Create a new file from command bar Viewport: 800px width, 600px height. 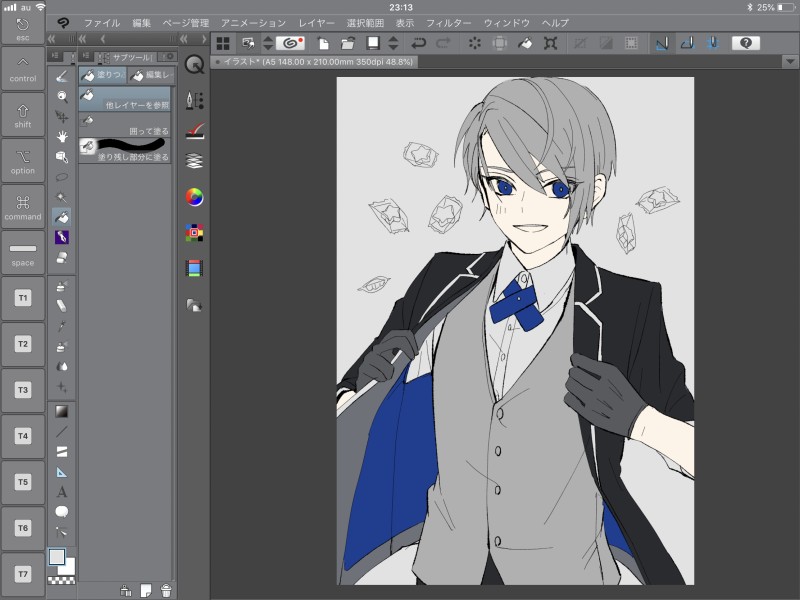pos(323,43)
